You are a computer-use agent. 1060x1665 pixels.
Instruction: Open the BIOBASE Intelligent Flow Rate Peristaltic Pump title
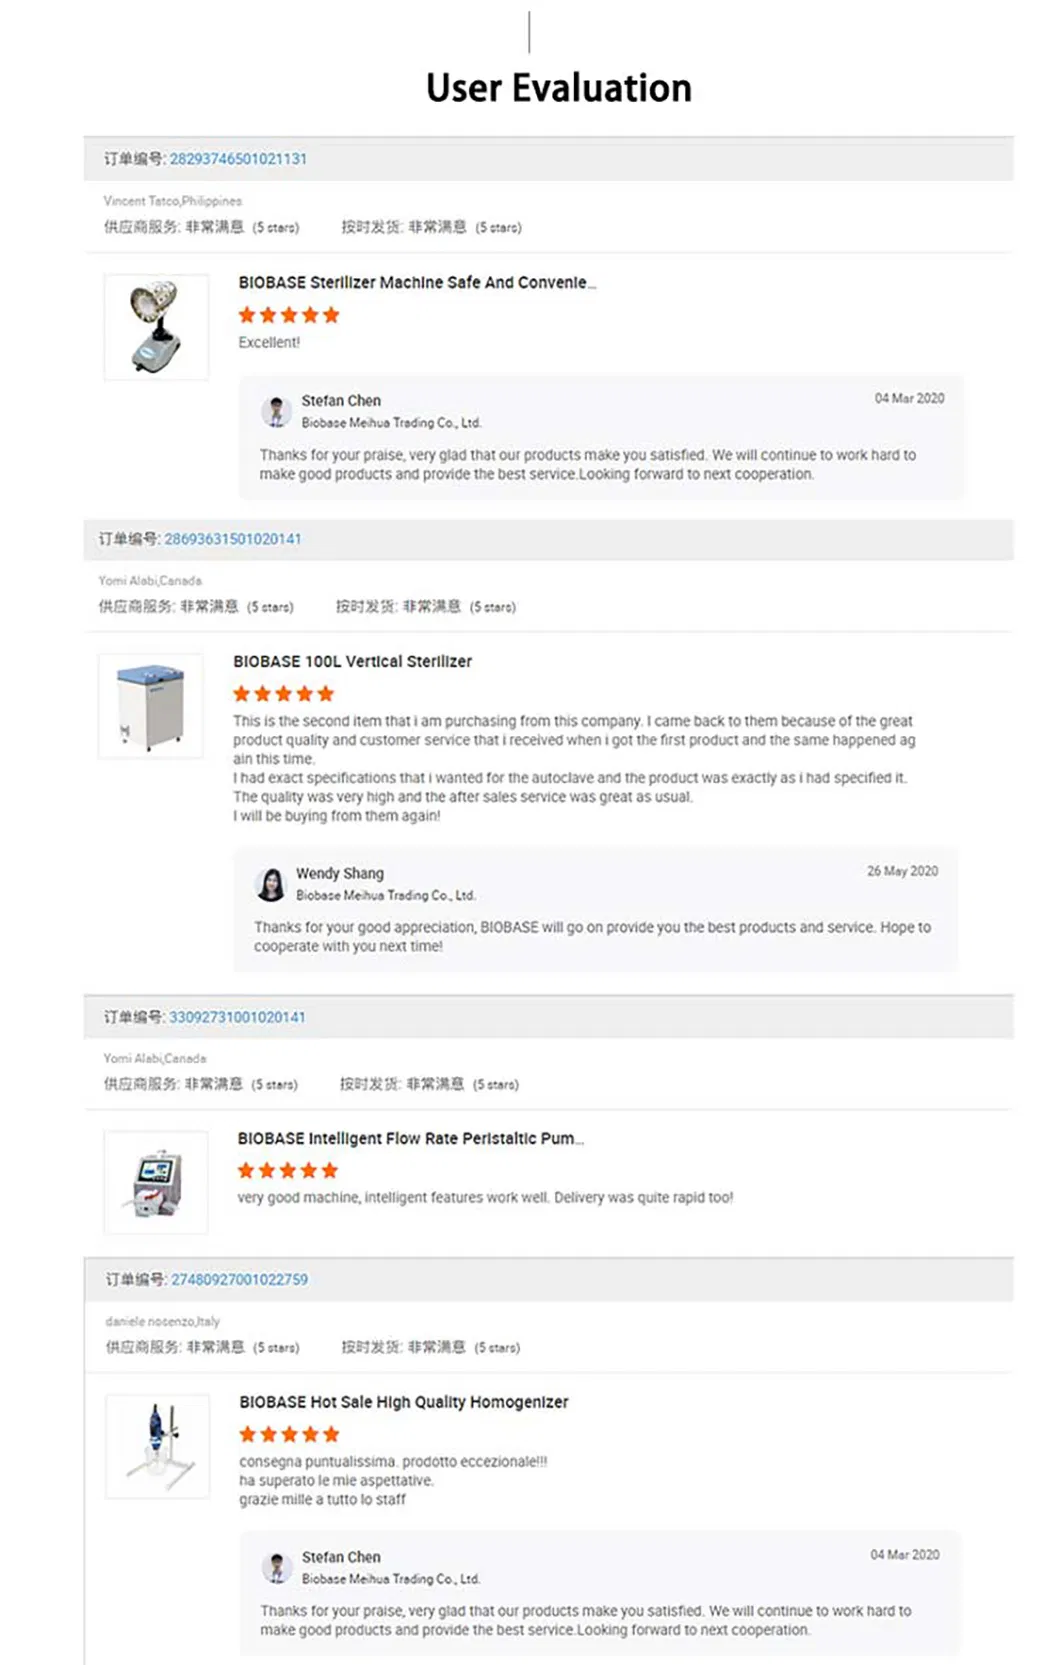[410, 1139]
